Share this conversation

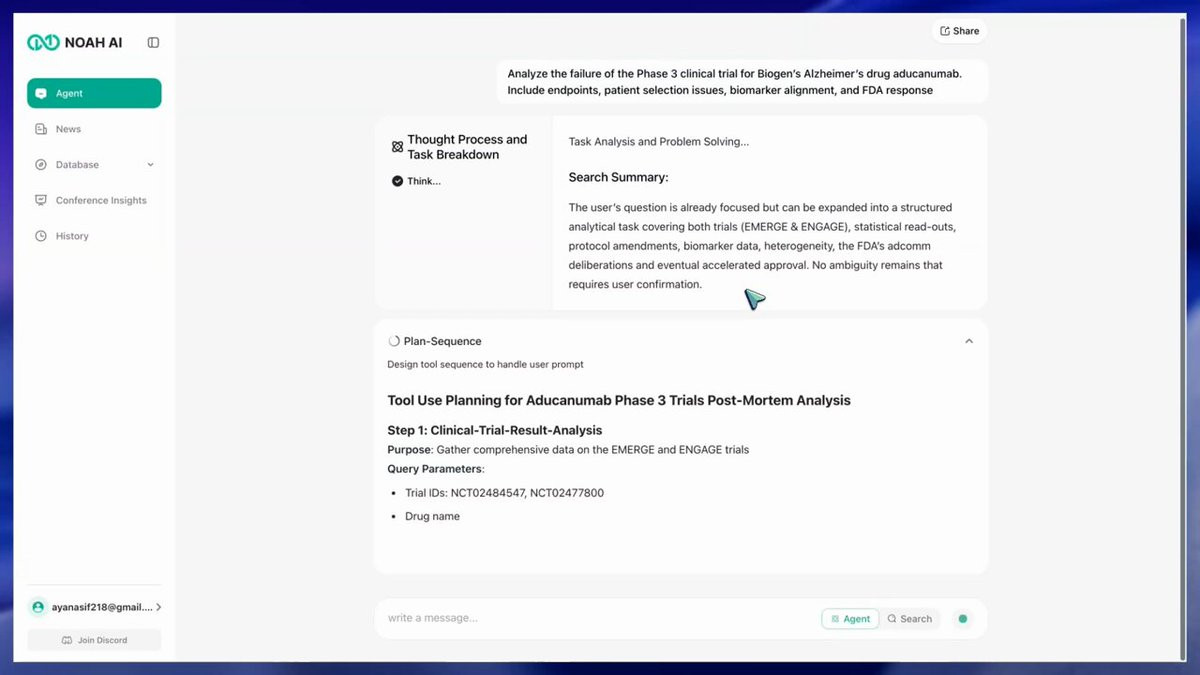959,31
